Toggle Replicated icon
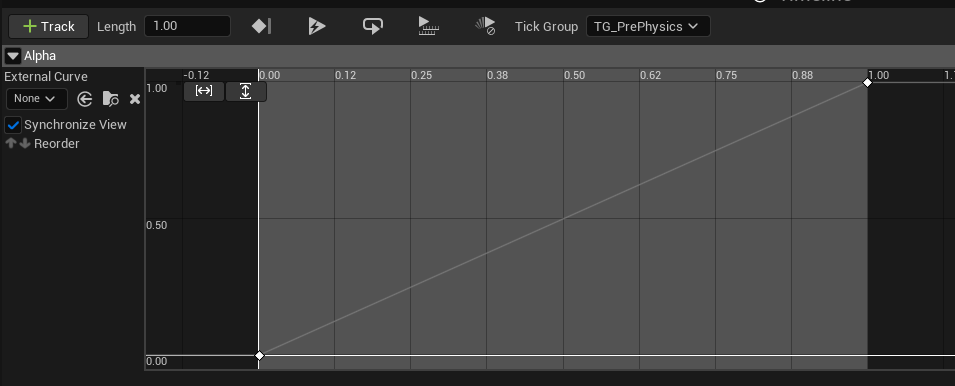Image resolution: width=955 pixels, height=386 pixels. click(429, 26)
